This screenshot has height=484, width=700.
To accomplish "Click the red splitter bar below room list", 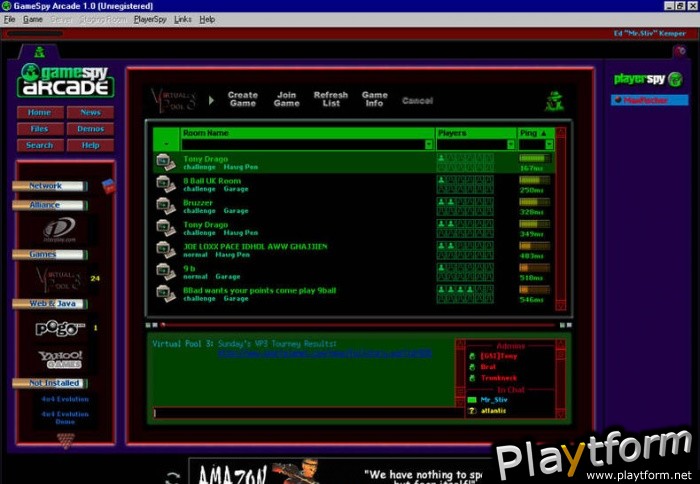I will [x=358, y=325].
